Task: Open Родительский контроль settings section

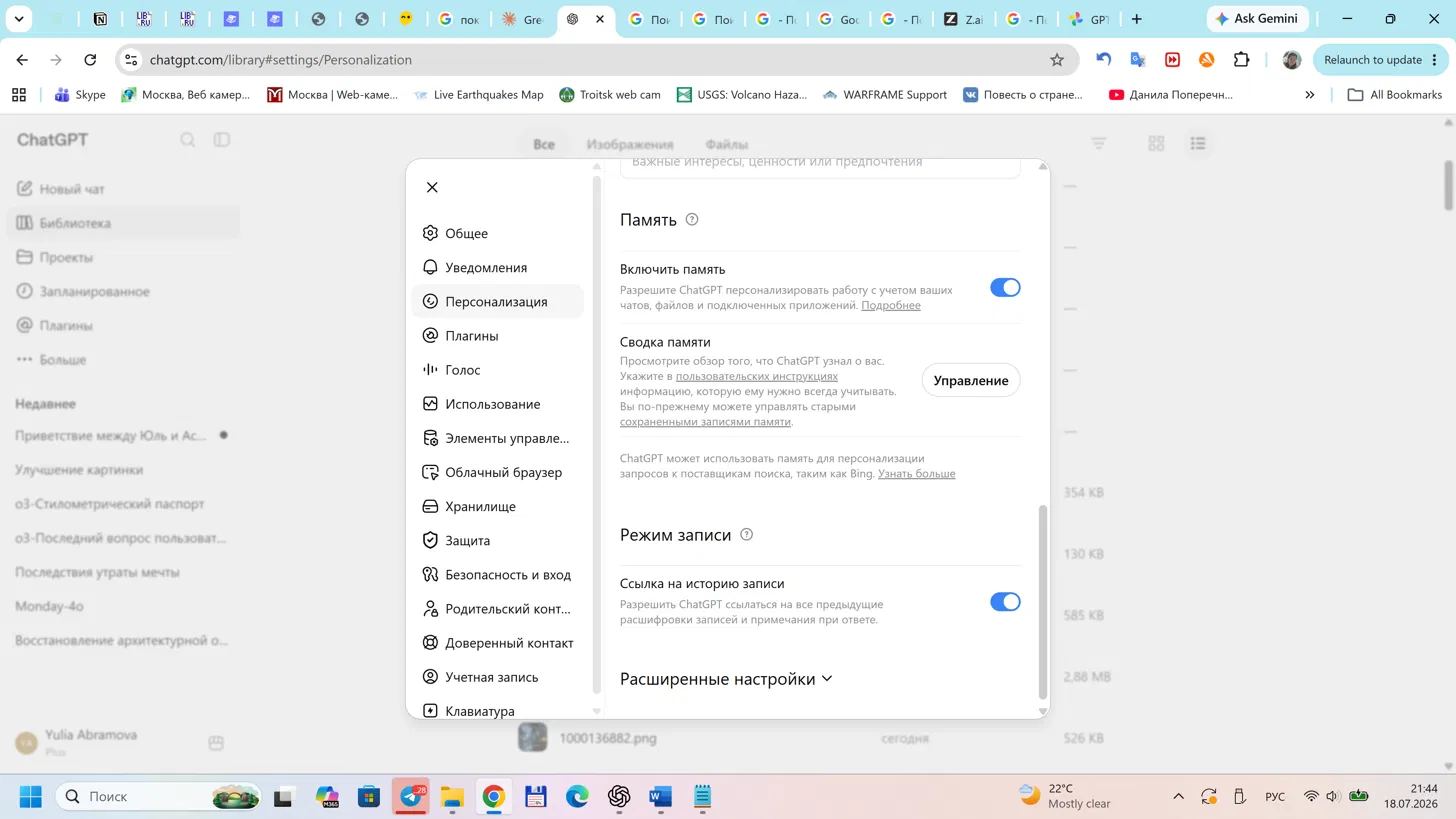Action: tap(497, 609)
